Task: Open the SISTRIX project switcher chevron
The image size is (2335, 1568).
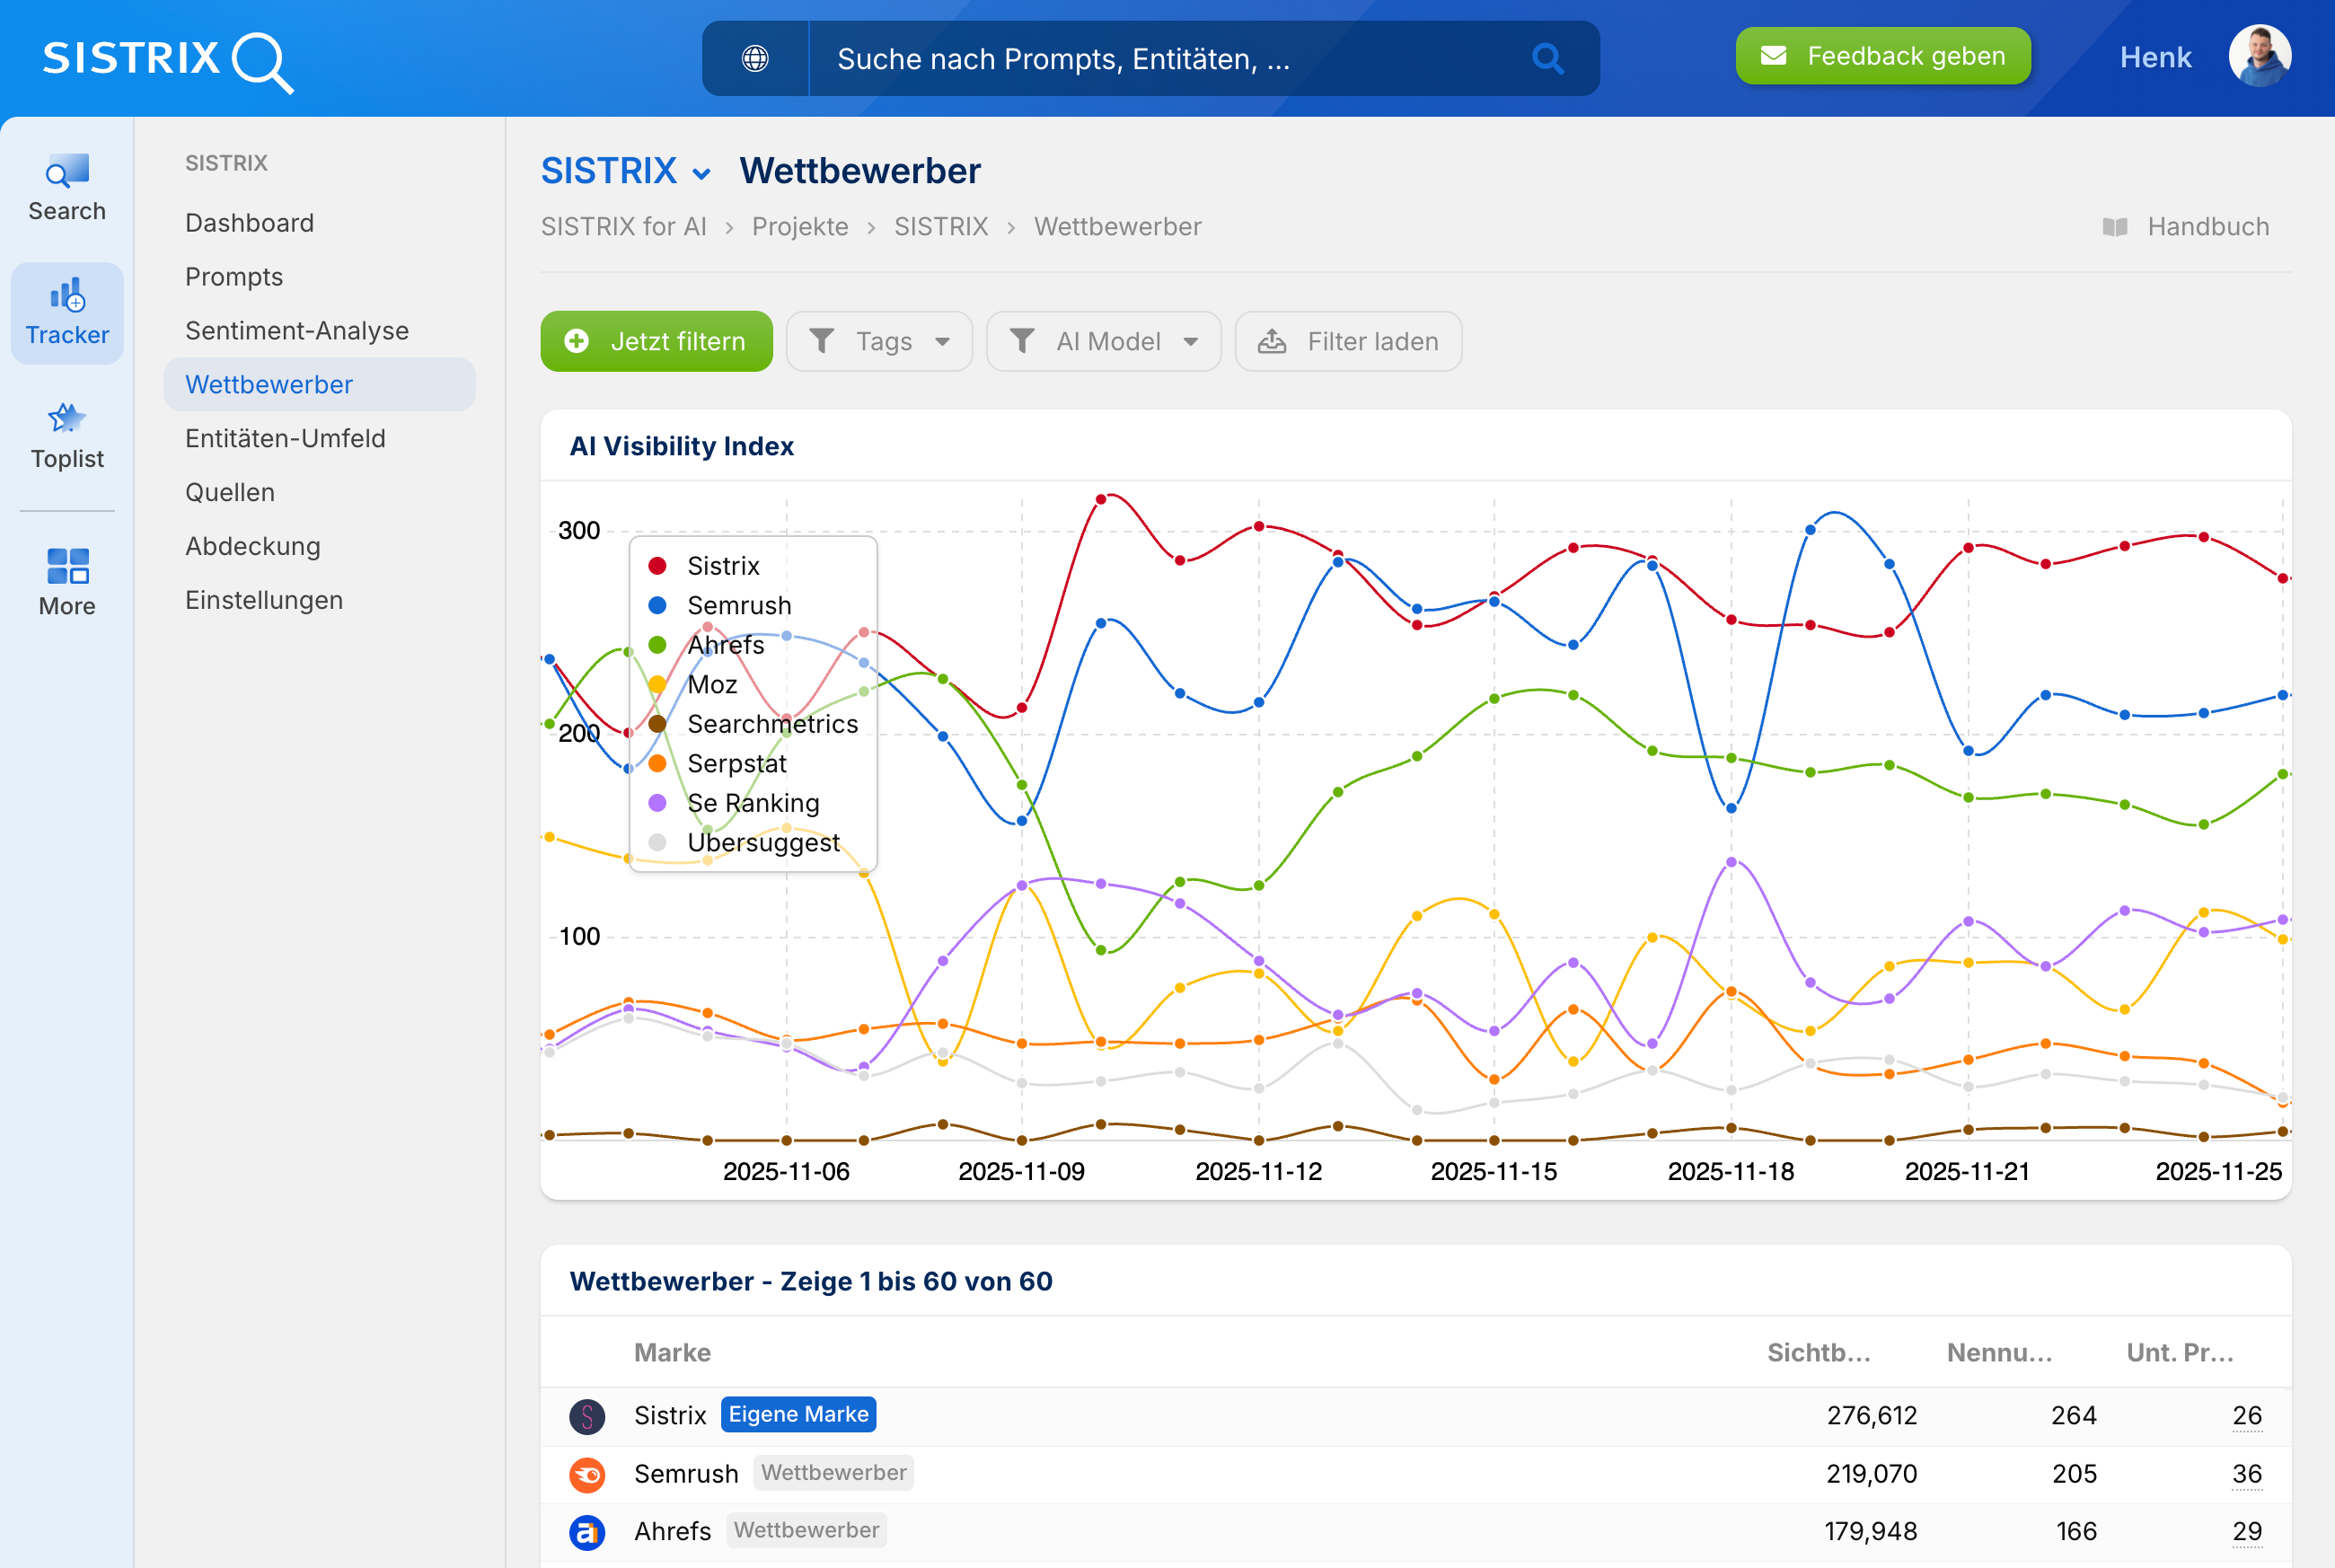Action: tap(702, 174)
